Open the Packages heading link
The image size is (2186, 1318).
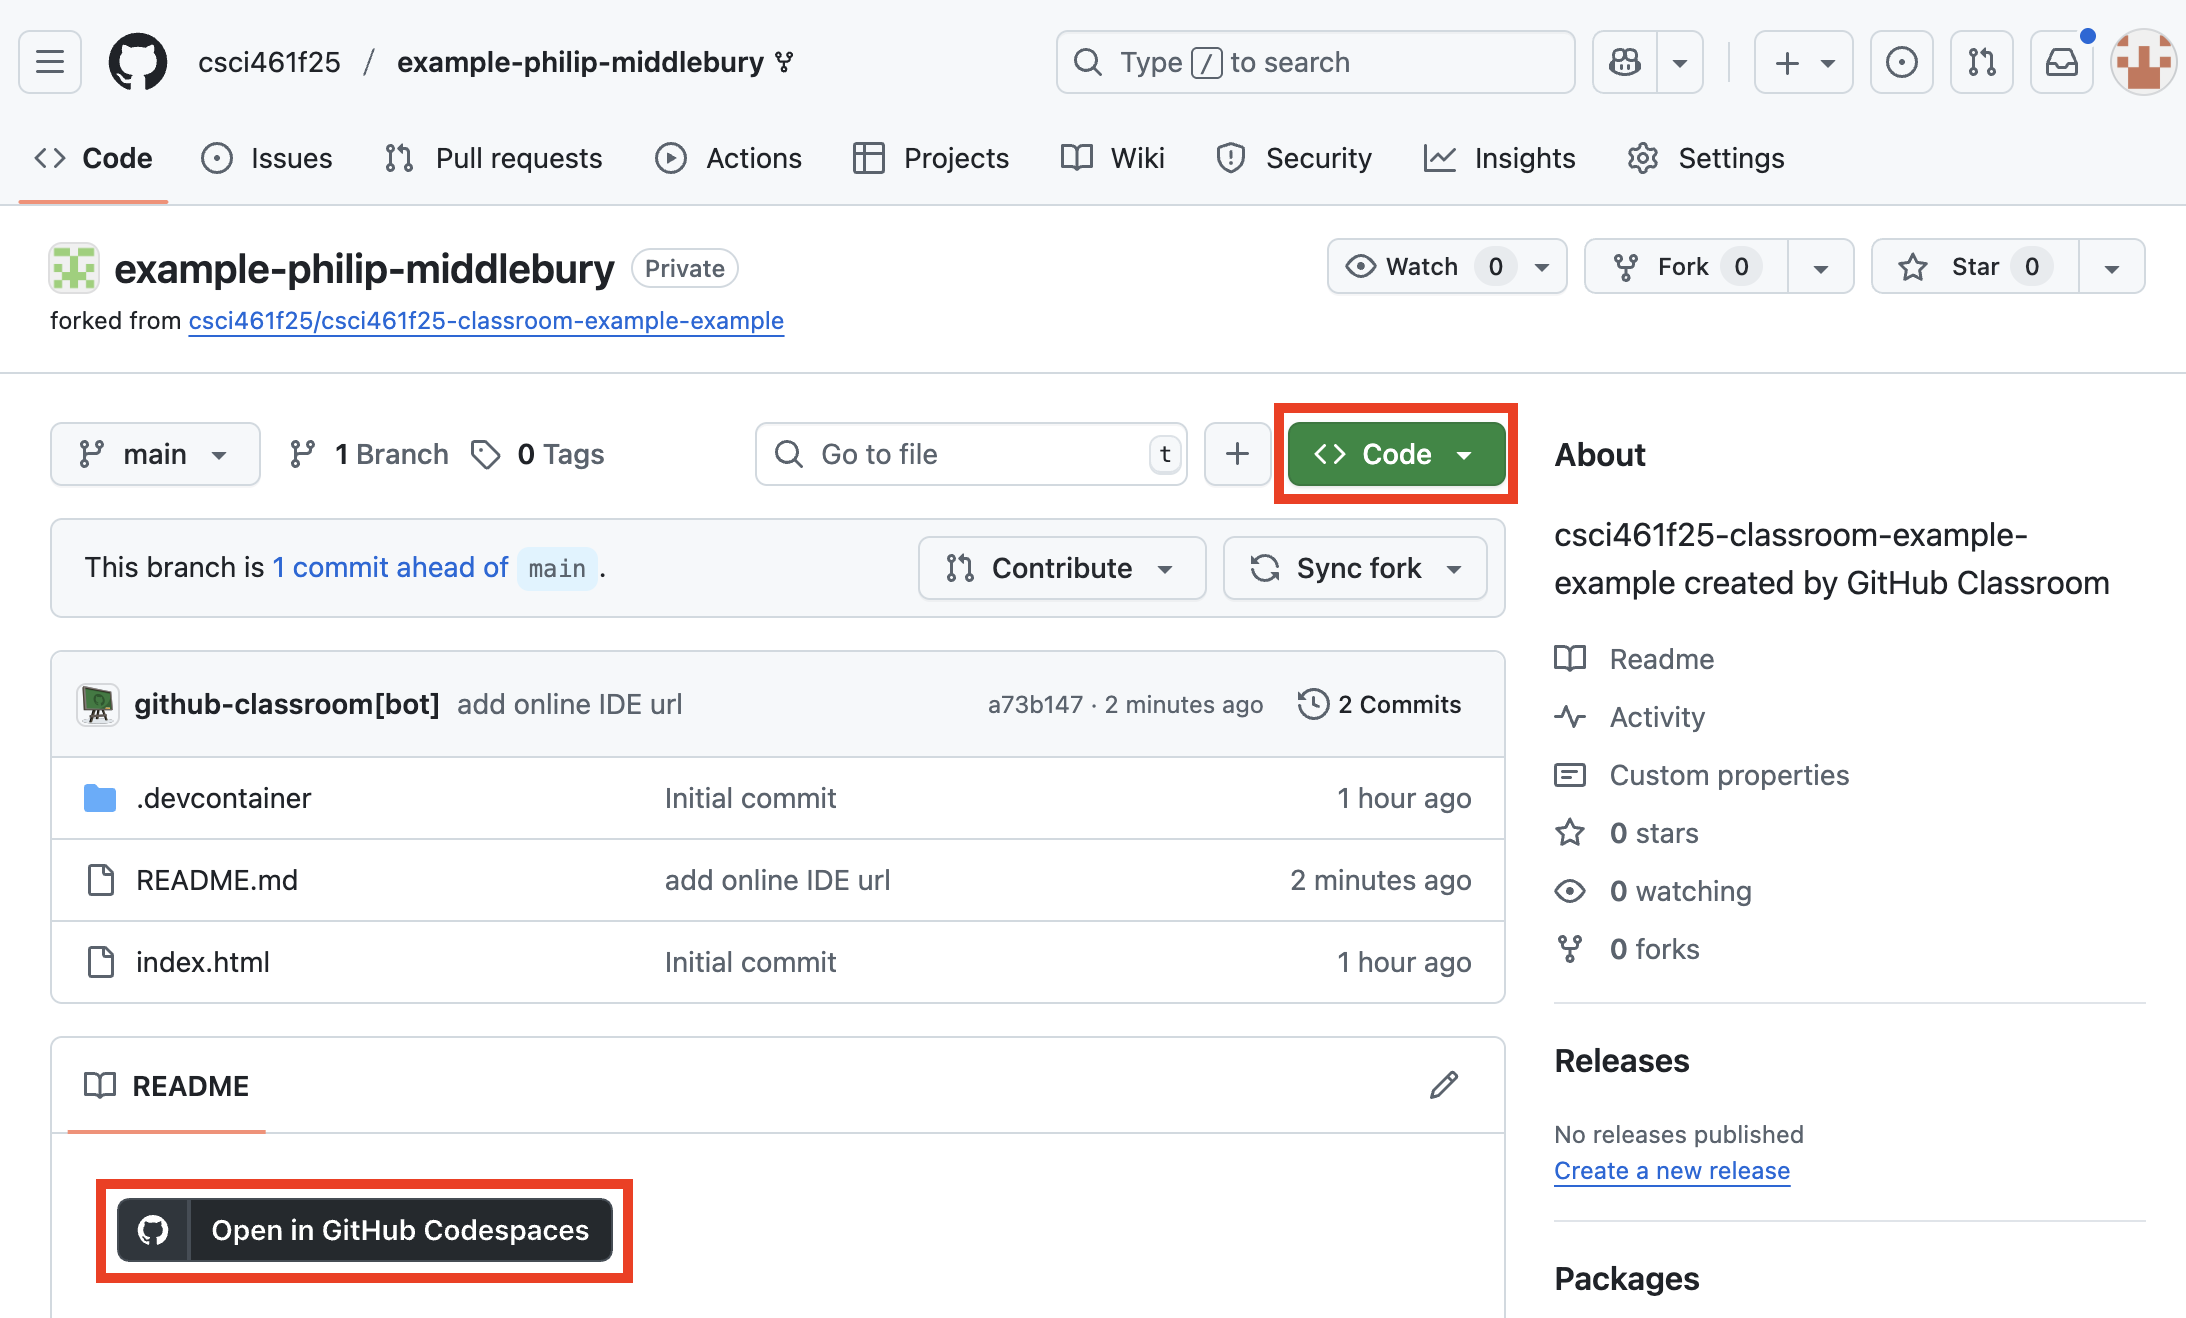point(1627,1279)
